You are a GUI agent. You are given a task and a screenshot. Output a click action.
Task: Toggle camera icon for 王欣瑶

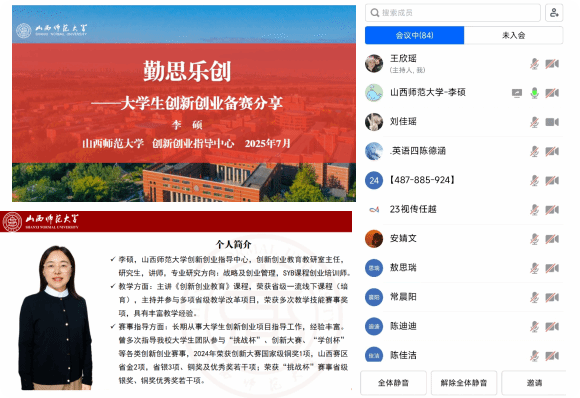click(552, 64)
